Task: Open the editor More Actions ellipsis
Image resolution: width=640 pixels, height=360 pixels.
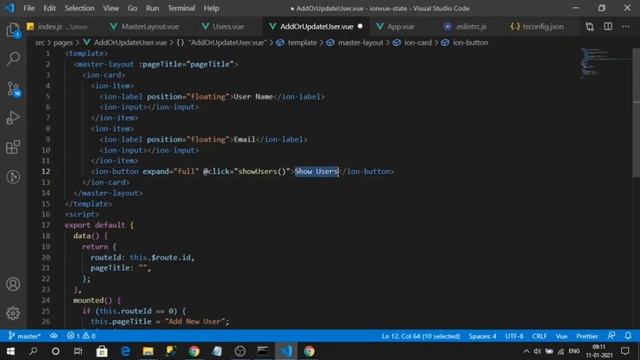Action: (x=626, y=27)
